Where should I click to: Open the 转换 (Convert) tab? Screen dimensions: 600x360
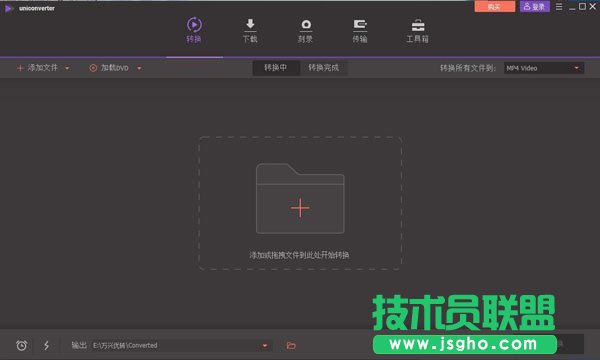click(x=194, y=30)
